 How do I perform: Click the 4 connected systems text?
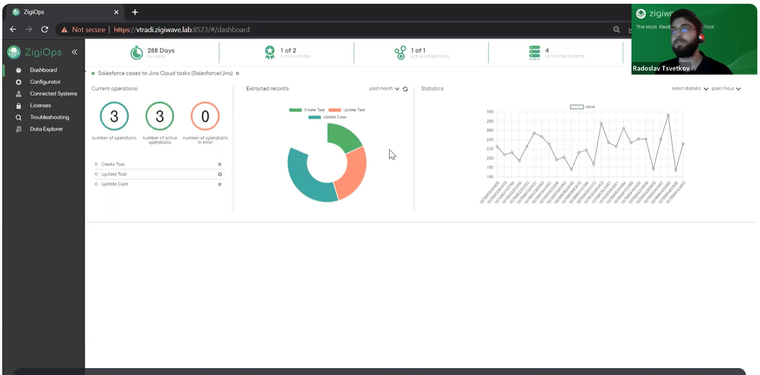pyautogui.click(x=564, y=53)
